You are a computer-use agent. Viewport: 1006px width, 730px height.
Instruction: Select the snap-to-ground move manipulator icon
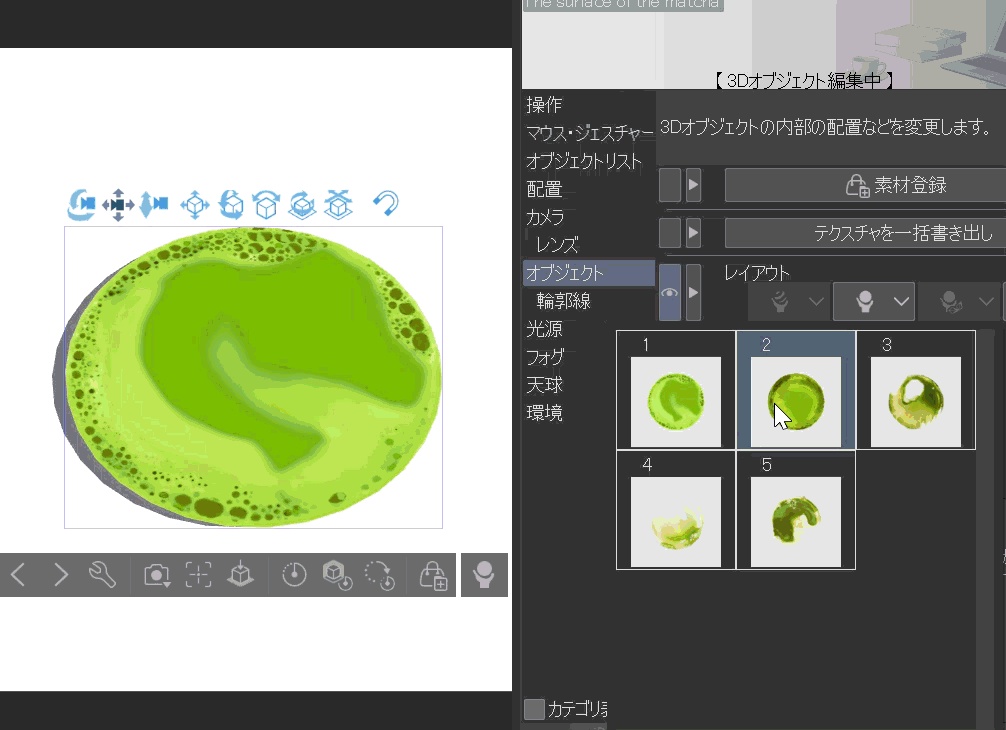pyautogui.click(x=338, y=205)
